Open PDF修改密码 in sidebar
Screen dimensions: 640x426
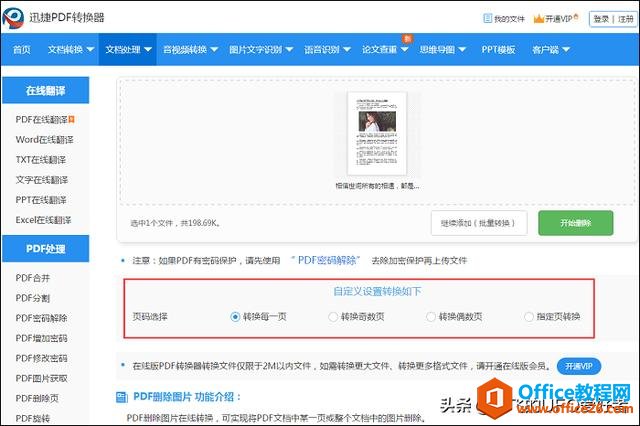(41, 358)
